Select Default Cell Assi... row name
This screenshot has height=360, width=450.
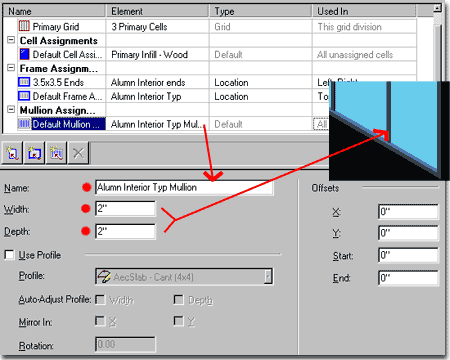[67, 54]
